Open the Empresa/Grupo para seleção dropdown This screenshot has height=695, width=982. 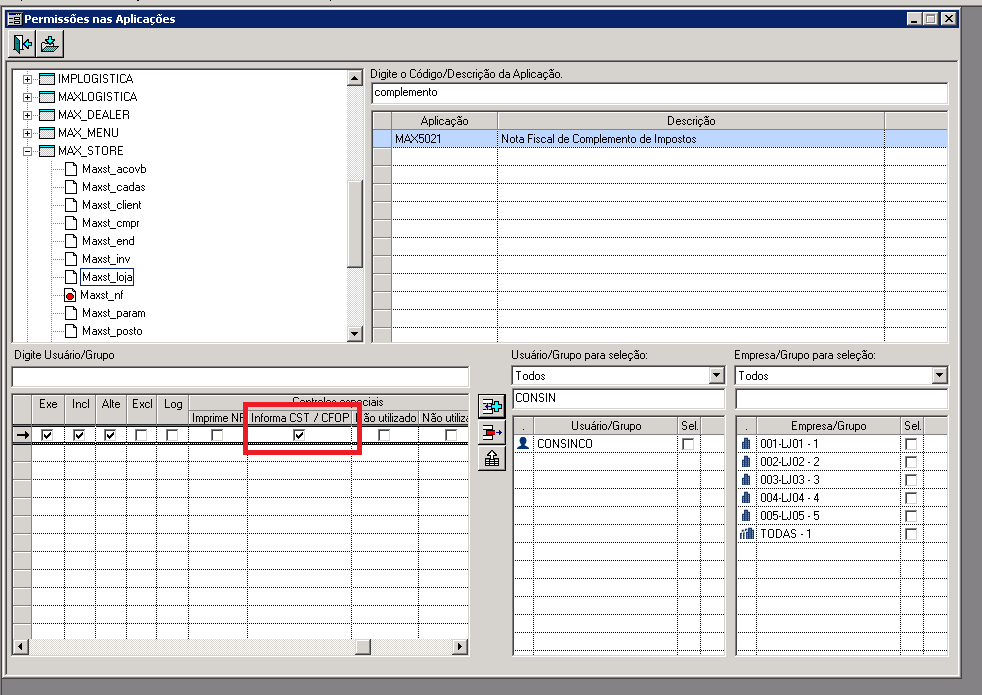point(939,376)
